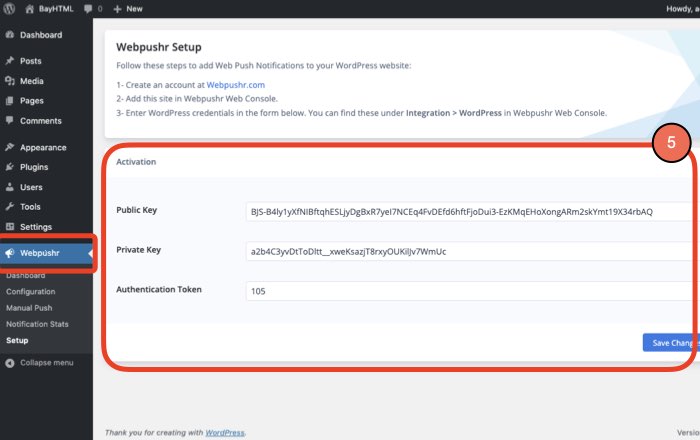
Task: Click the Media library icon
Action: [x=10, y=81]
